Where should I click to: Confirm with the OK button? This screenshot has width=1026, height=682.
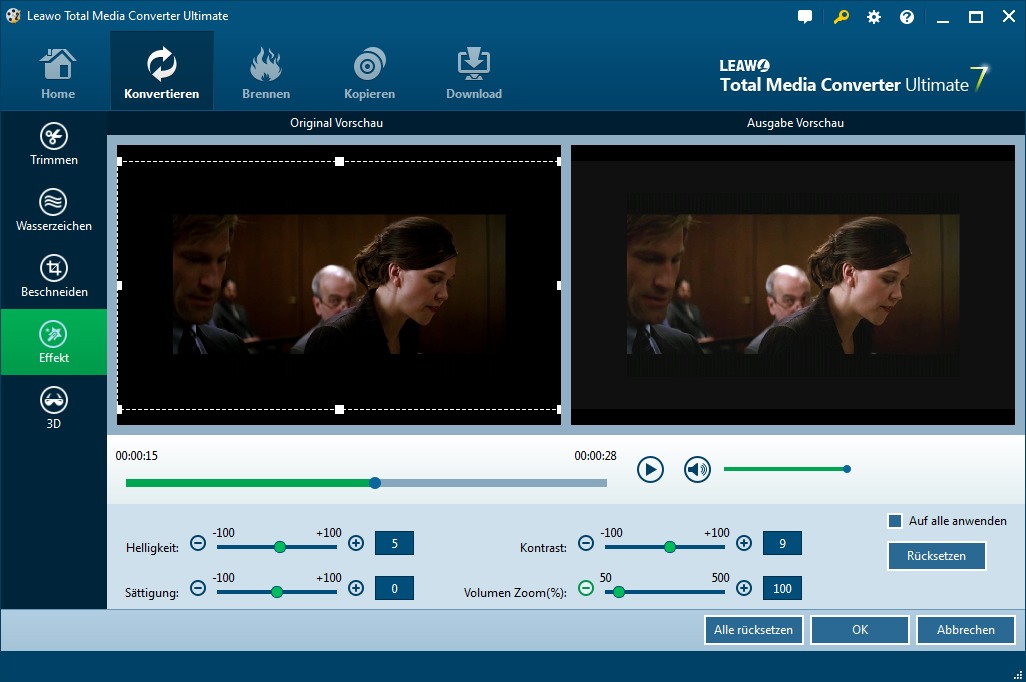tap(860, 630)
